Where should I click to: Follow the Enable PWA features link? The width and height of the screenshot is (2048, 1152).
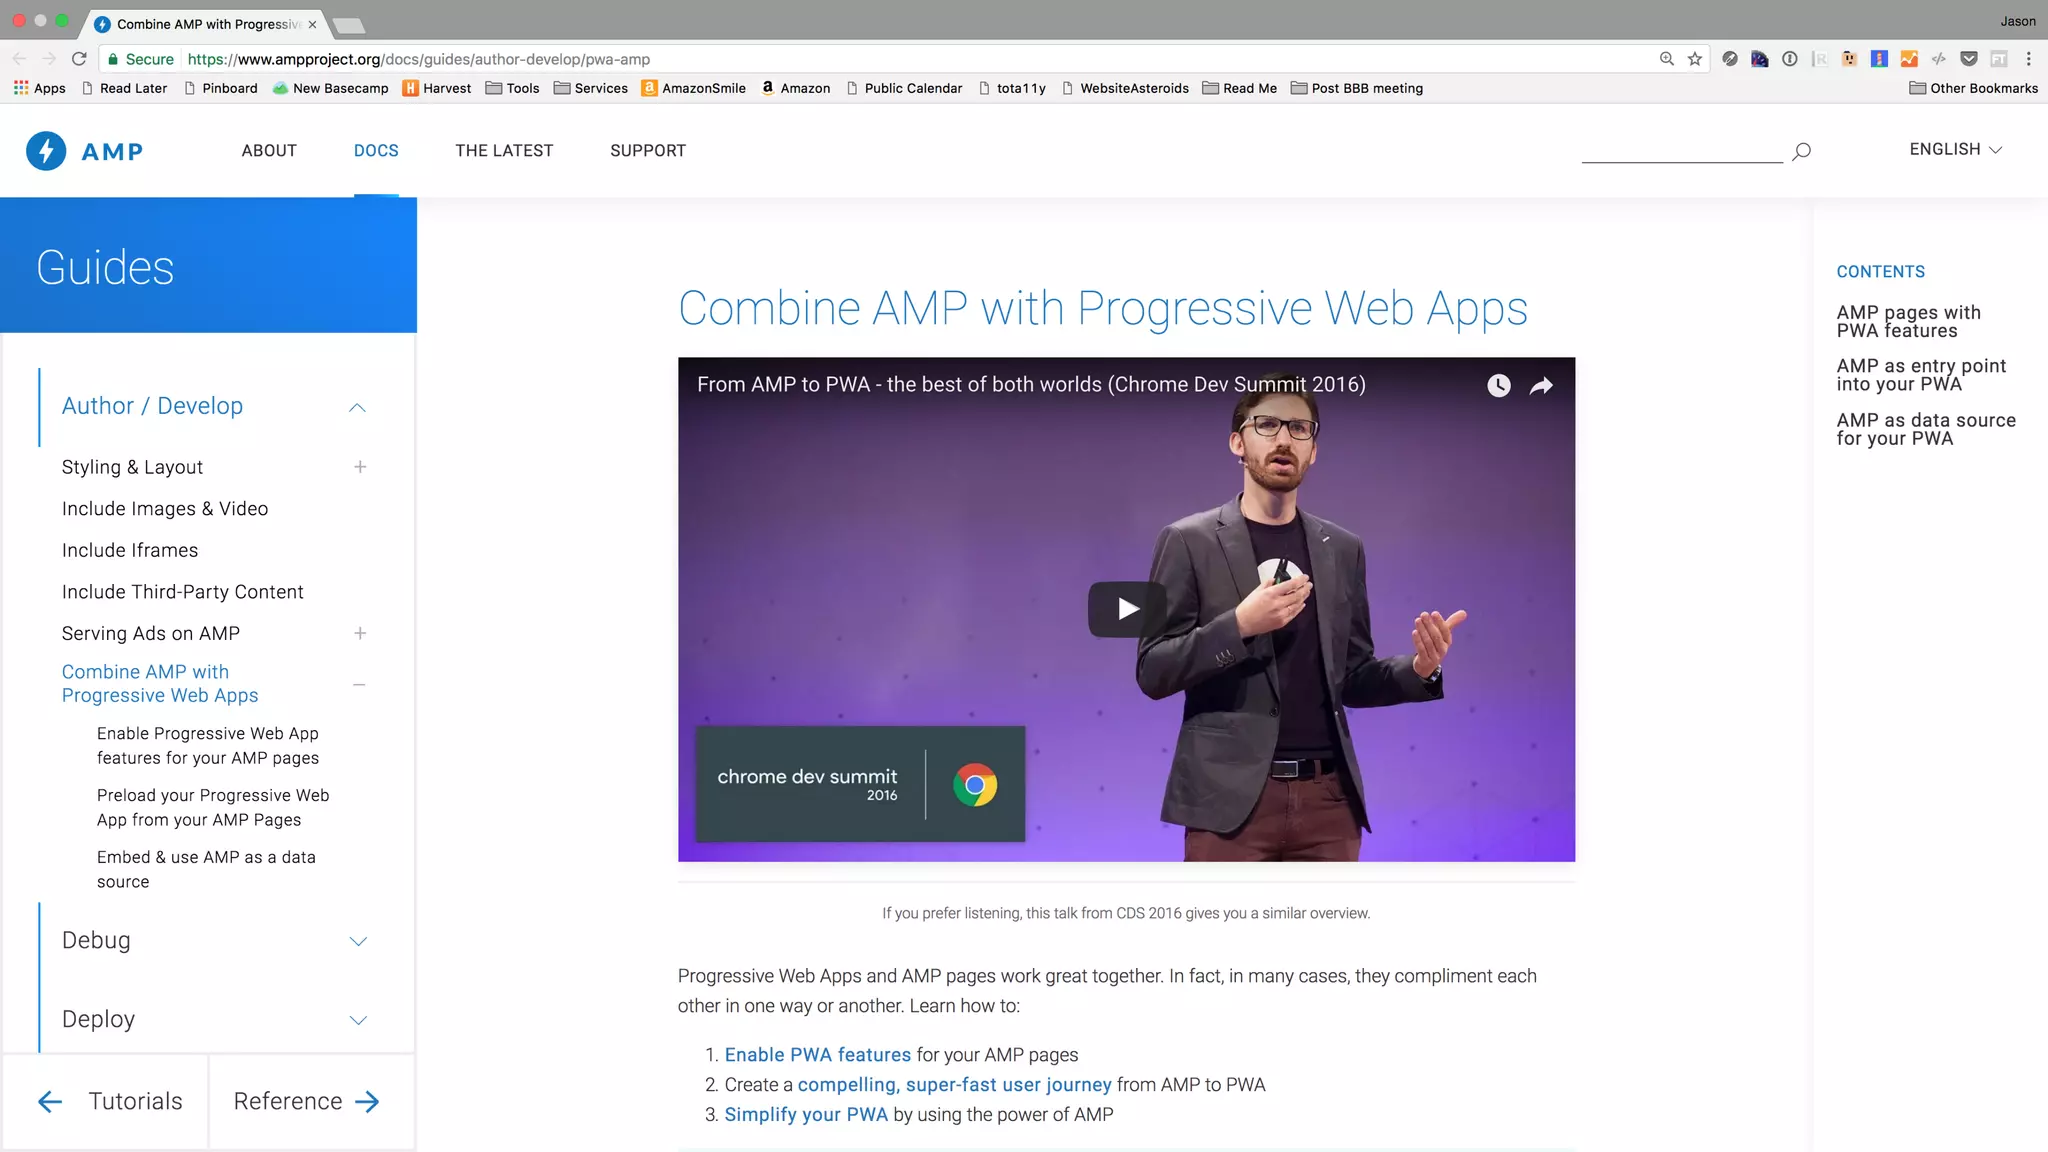pos(817,1055)
